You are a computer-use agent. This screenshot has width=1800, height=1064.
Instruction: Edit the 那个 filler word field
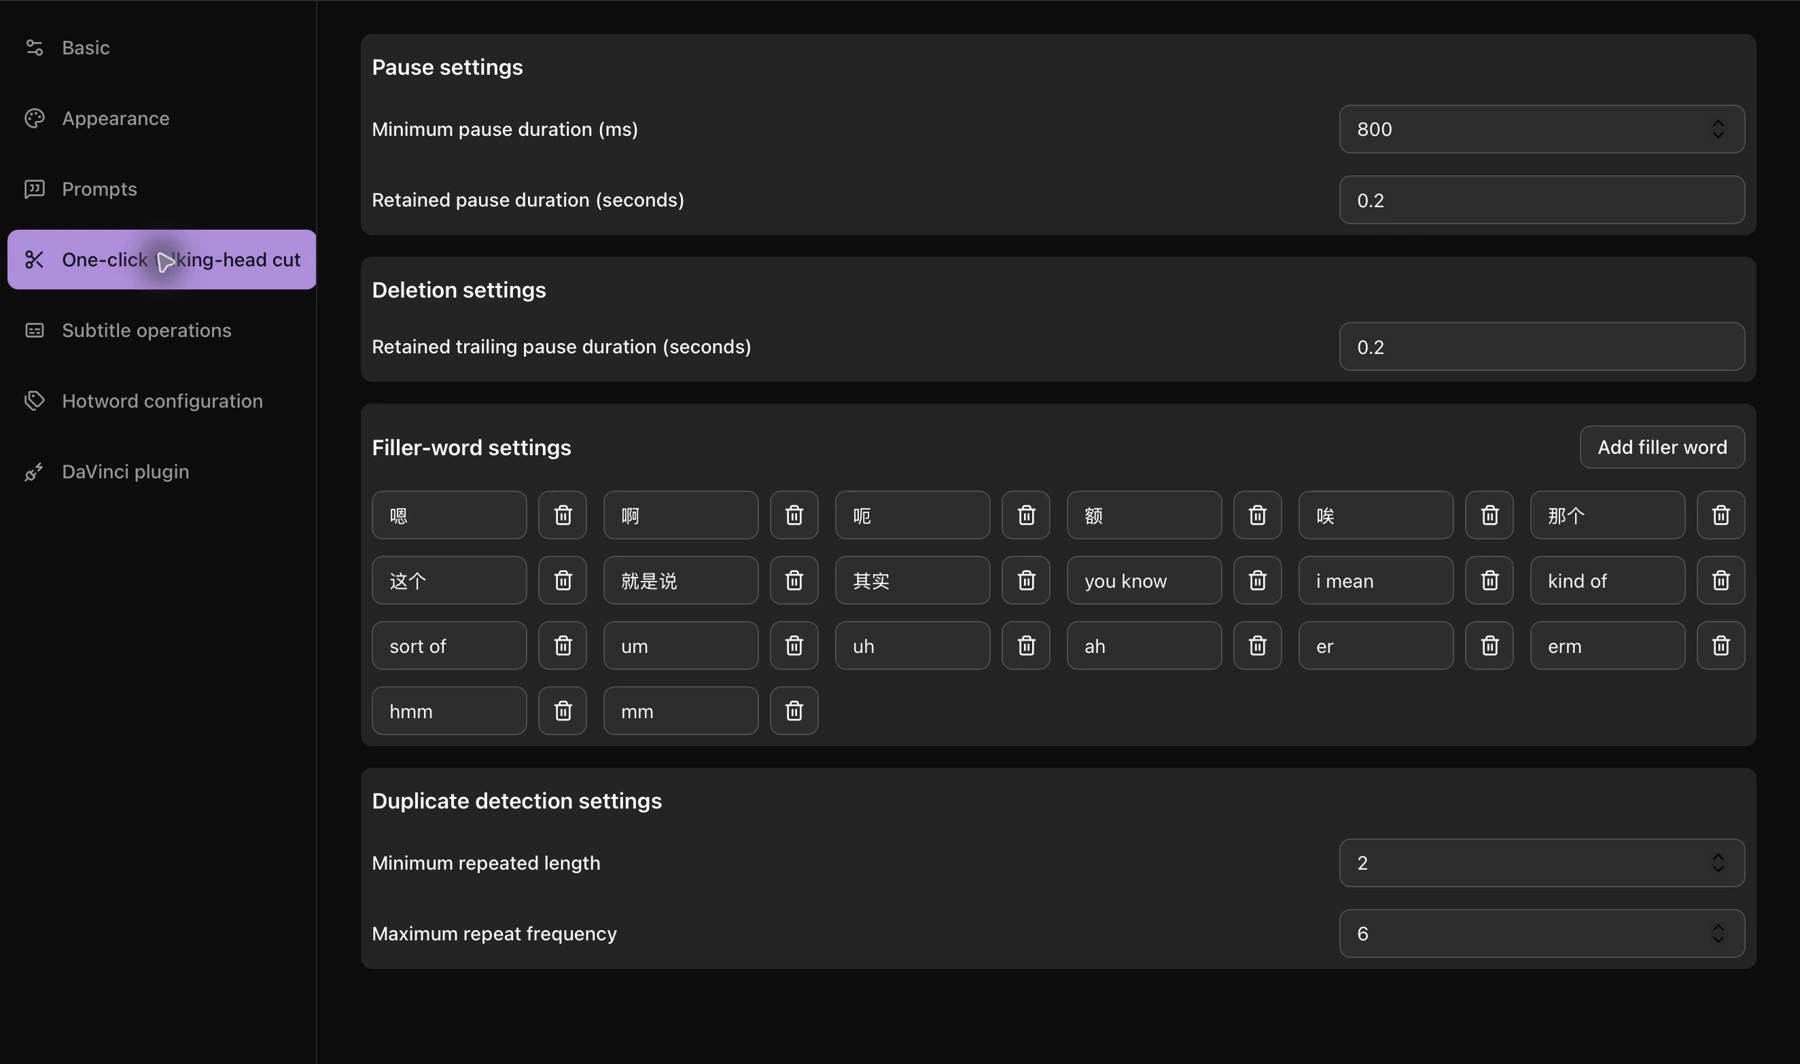click(1607, 515)
